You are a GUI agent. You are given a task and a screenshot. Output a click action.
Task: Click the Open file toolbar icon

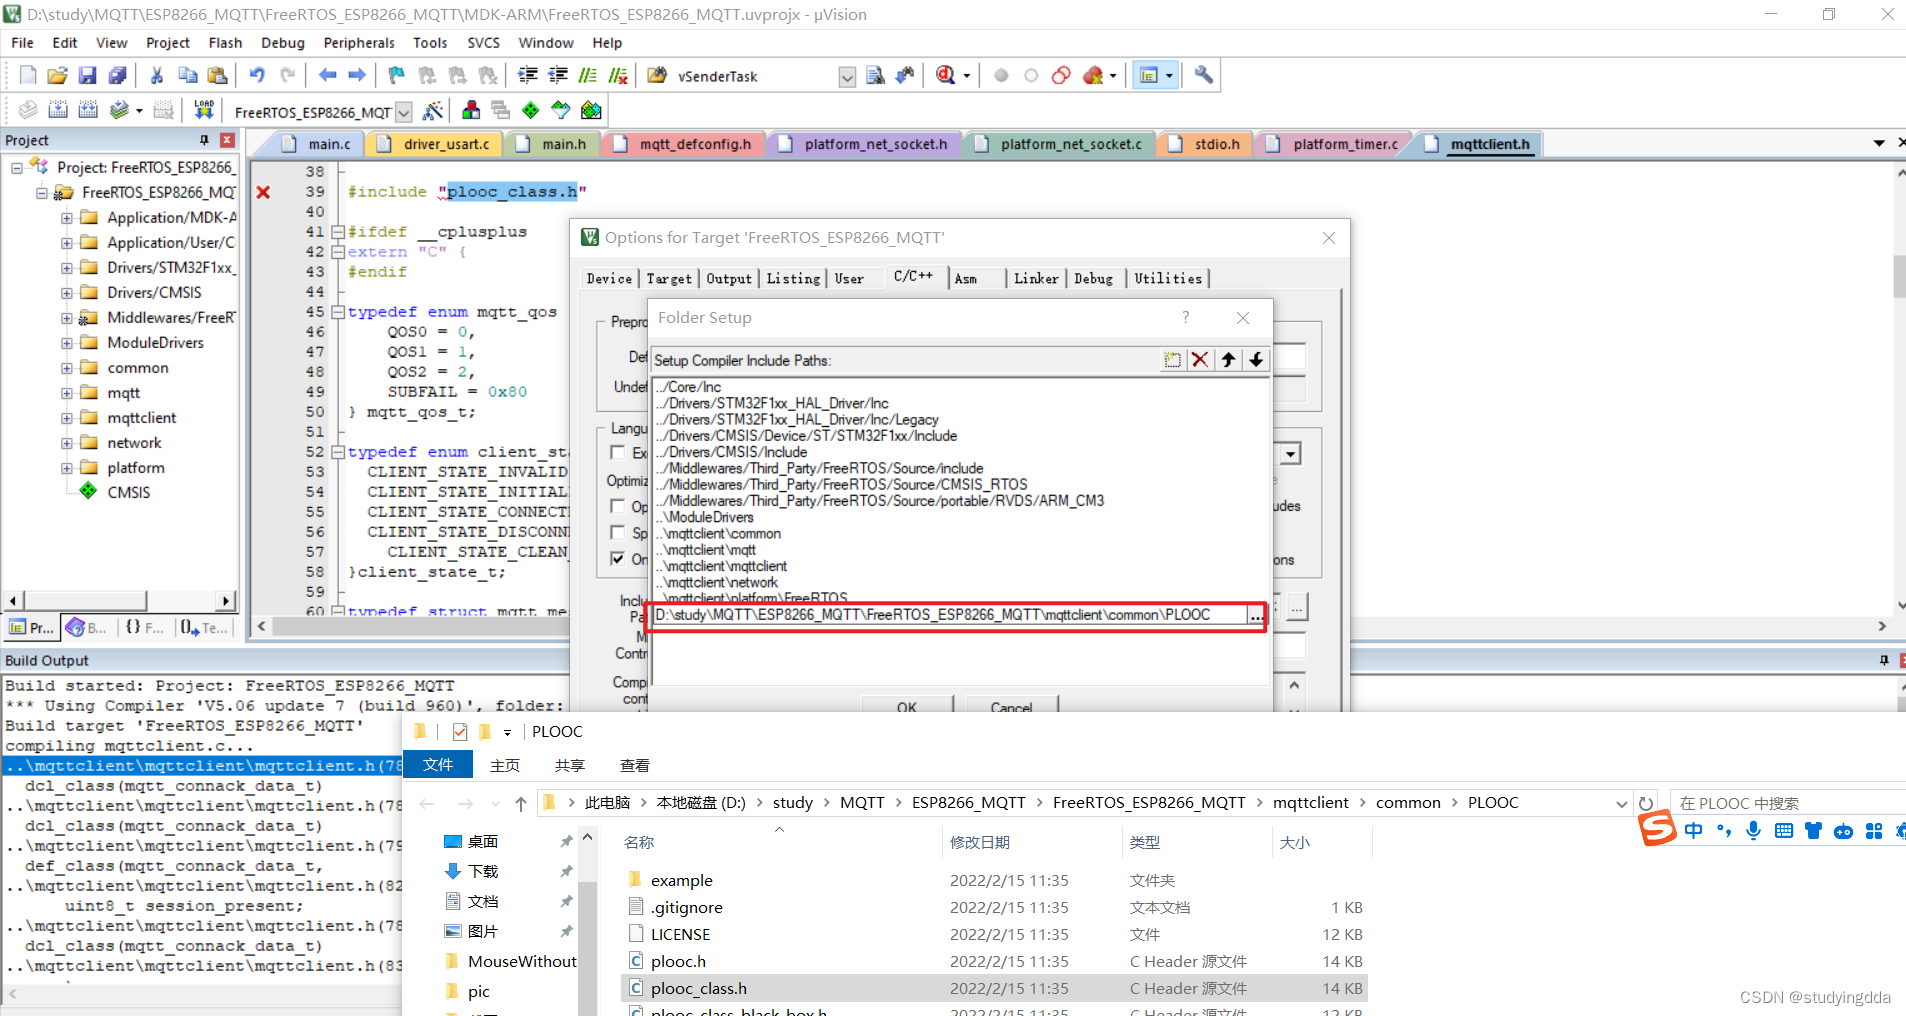[x=58, y=75]
